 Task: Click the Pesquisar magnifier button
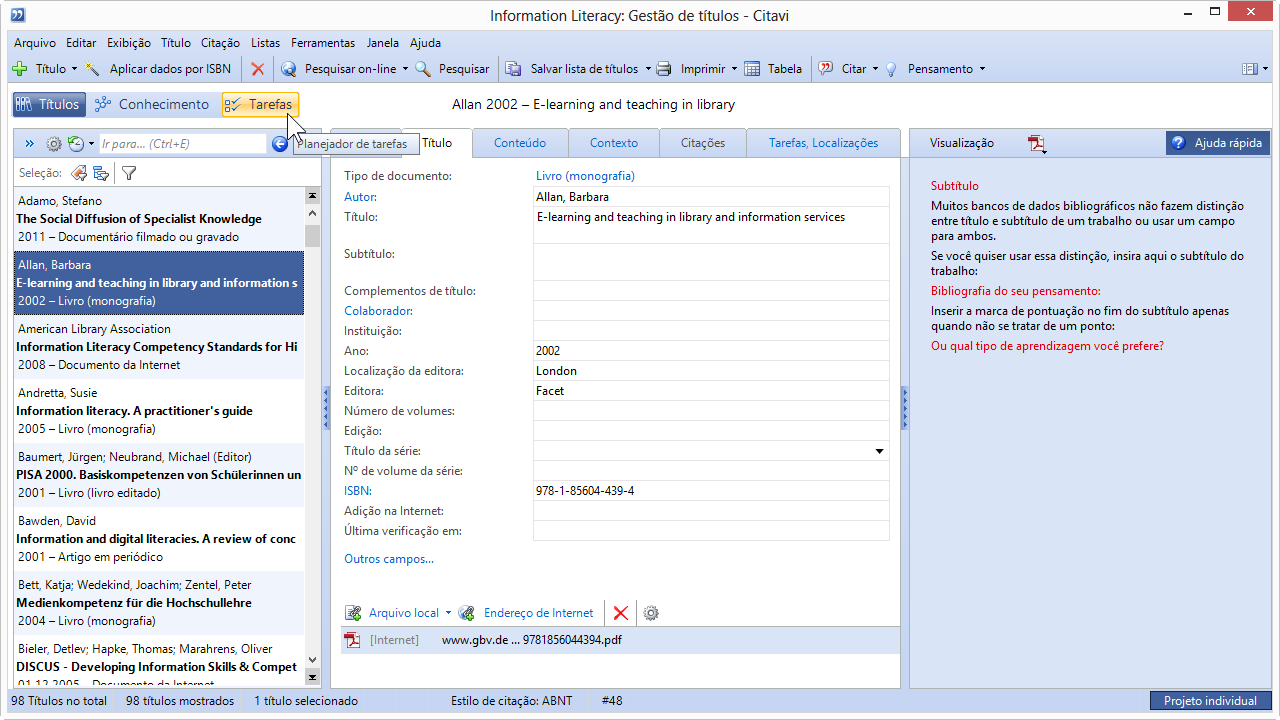(x=452, y=69)
